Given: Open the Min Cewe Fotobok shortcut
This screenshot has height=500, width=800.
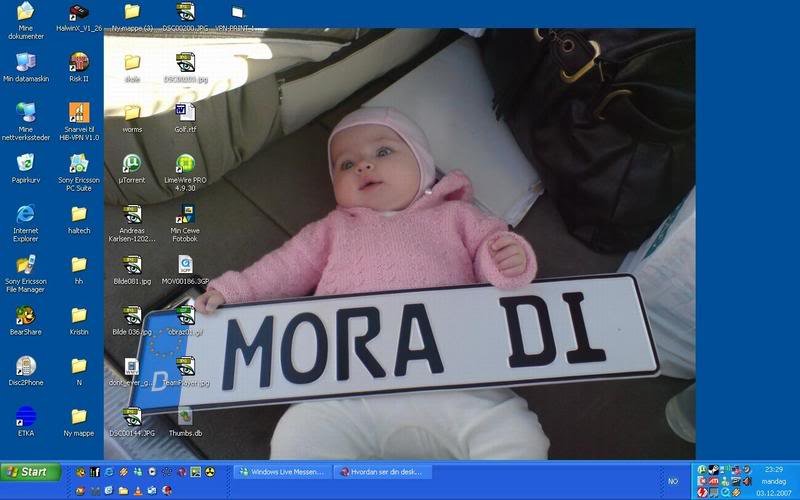Looking at the screenshot, I should pyautogui.click(x=185, y=214).
